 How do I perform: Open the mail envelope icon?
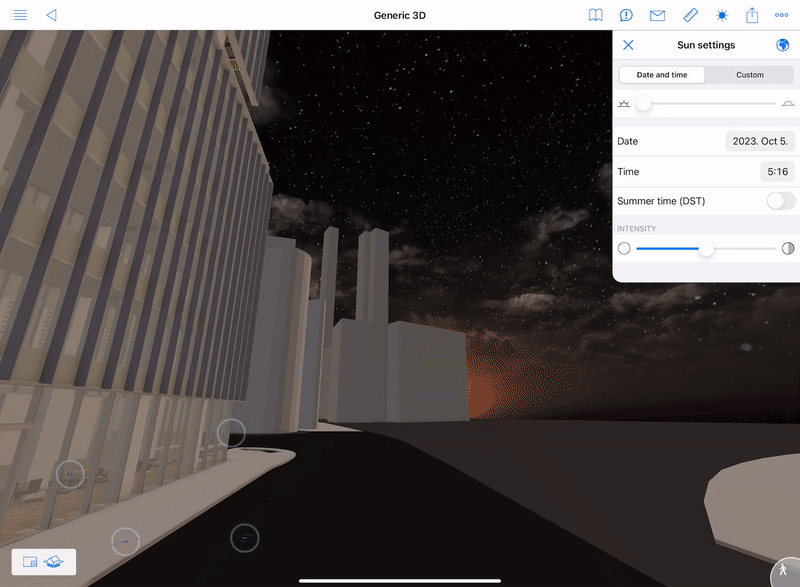point(657,15)
